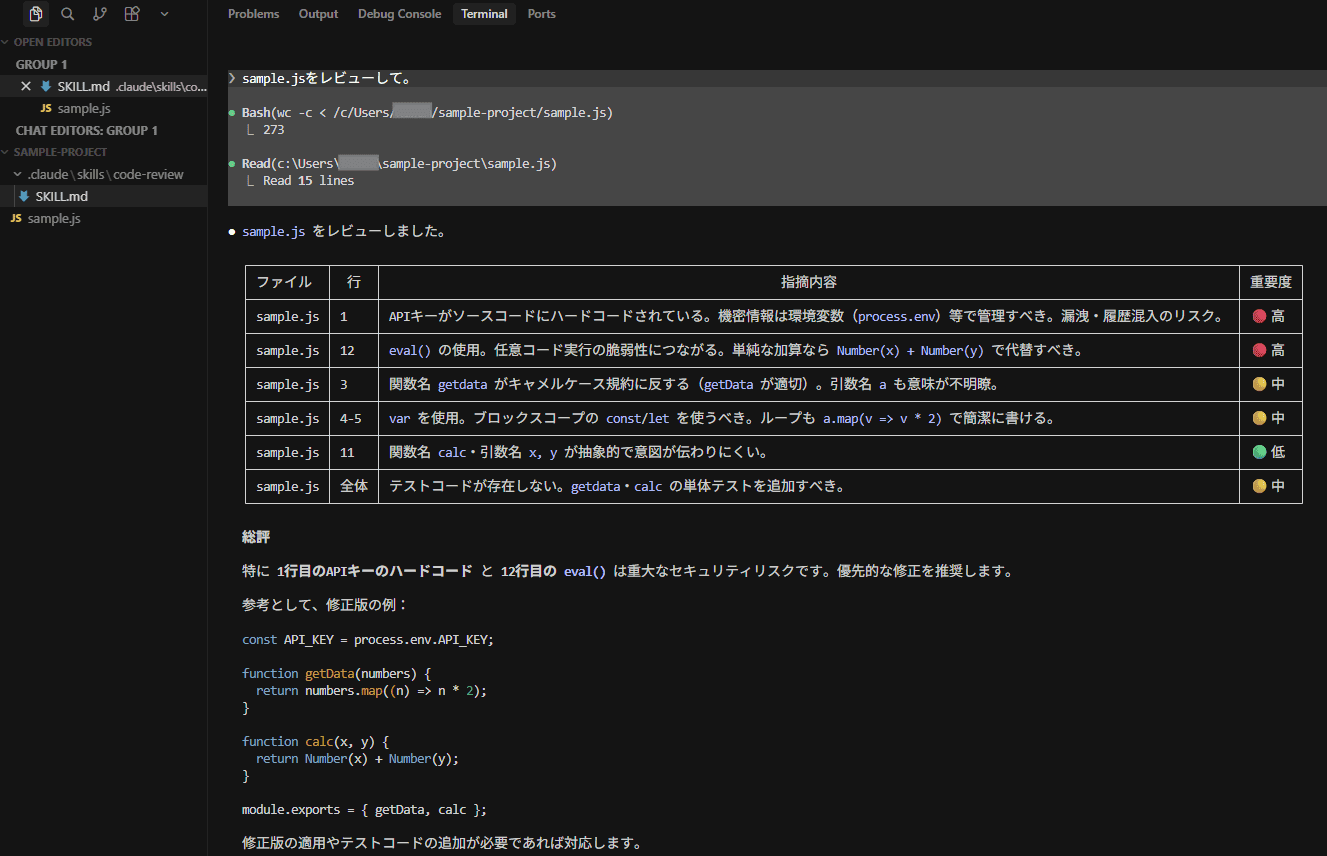Click the '273' output line
Screen dimensions: 1327x856
273,130
